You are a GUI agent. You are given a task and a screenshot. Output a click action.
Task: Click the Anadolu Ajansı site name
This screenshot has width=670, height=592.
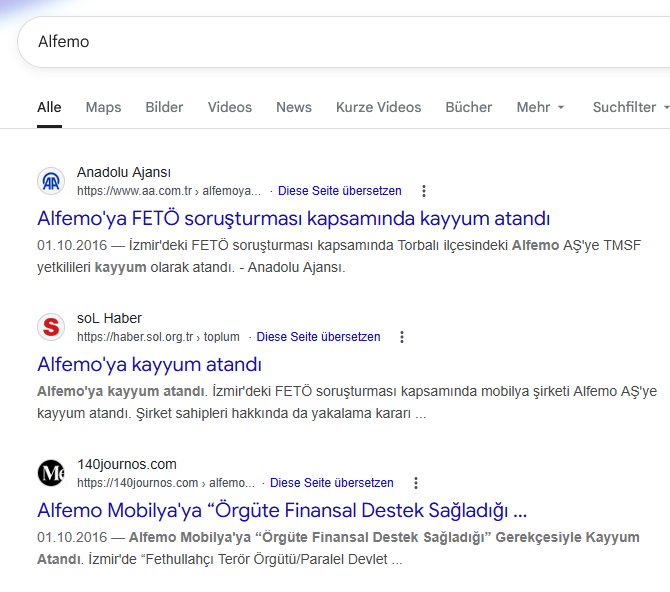(x=124, y=172)
